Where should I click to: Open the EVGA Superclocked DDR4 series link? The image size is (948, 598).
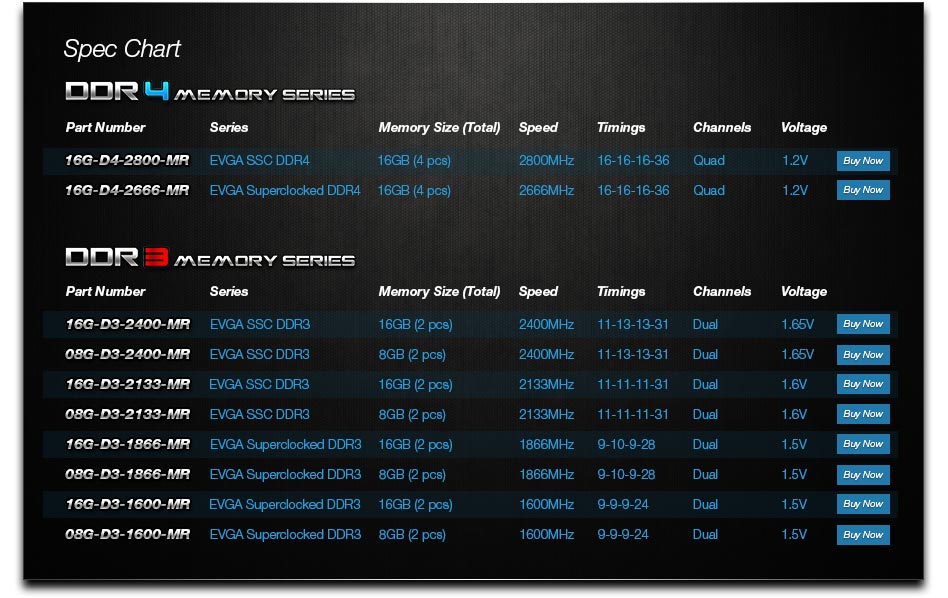point(284,190)
